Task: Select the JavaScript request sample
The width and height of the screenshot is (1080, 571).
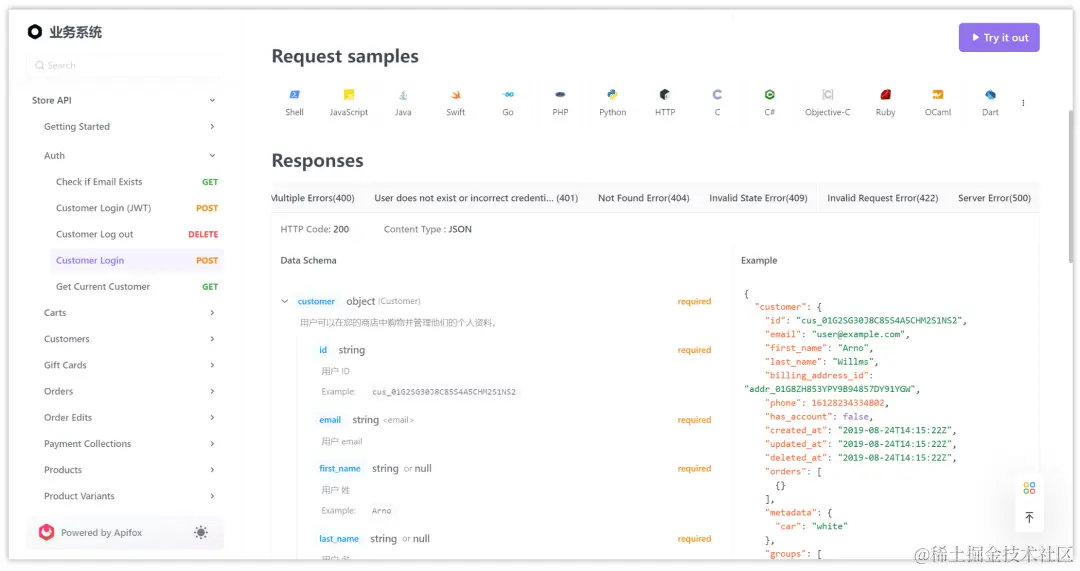Action: (x=349, y=102)
